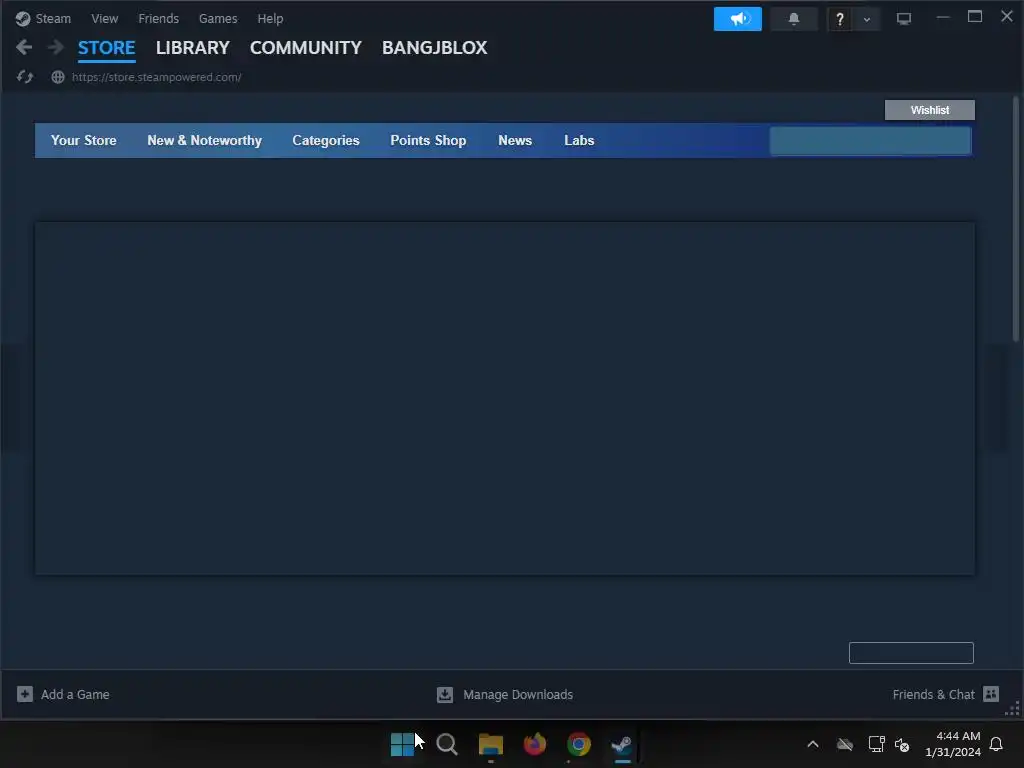Launch Google Chrome from the taskbar
Viewport: 1024px width, 768px height.
click(x=579, y=744)
